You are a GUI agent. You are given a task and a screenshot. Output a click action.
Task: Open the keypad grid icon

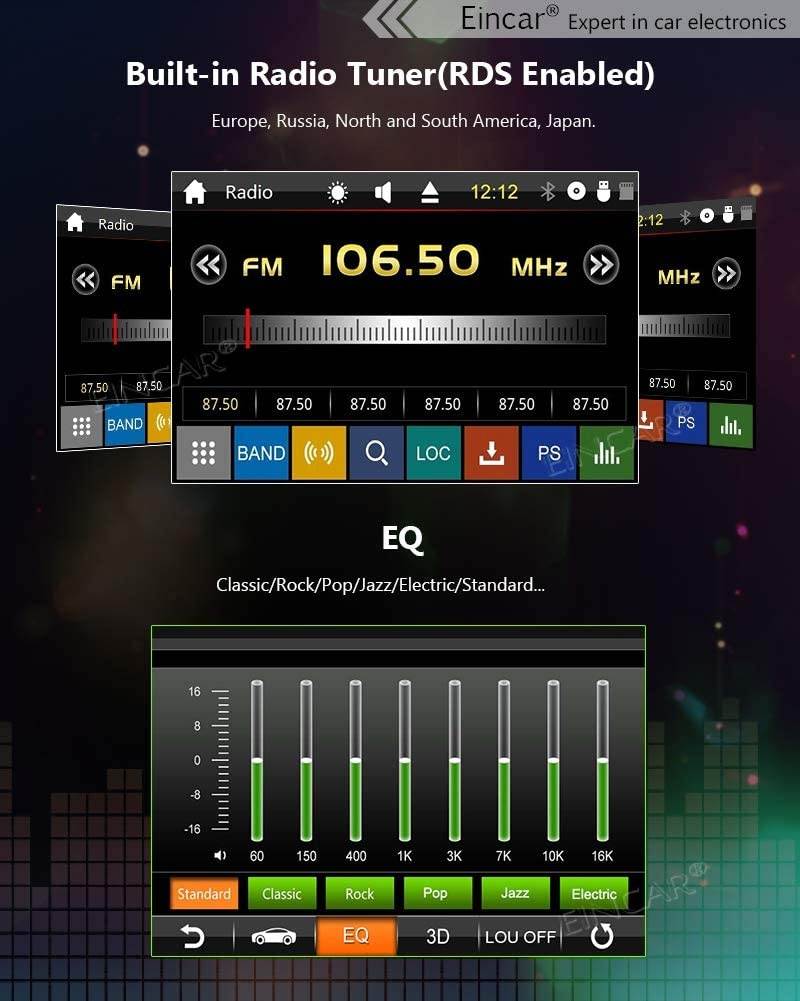pos(203,453)
